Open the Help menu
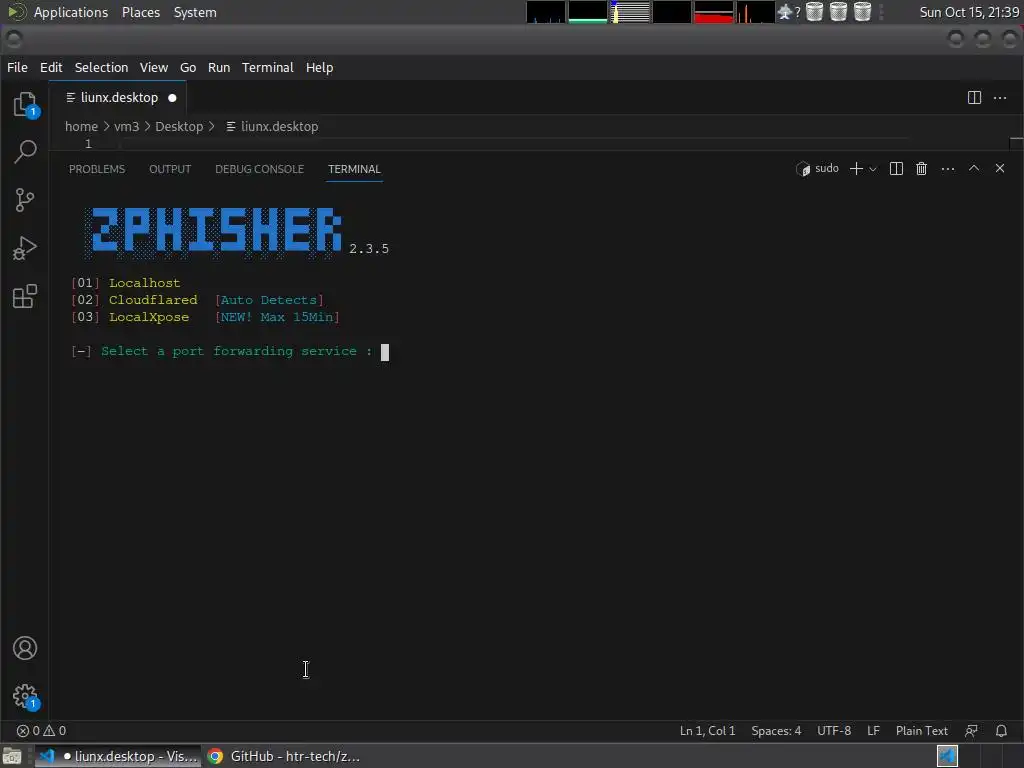Image resolution: width=1024 pixels, height=768 pixels. [319, 67]
